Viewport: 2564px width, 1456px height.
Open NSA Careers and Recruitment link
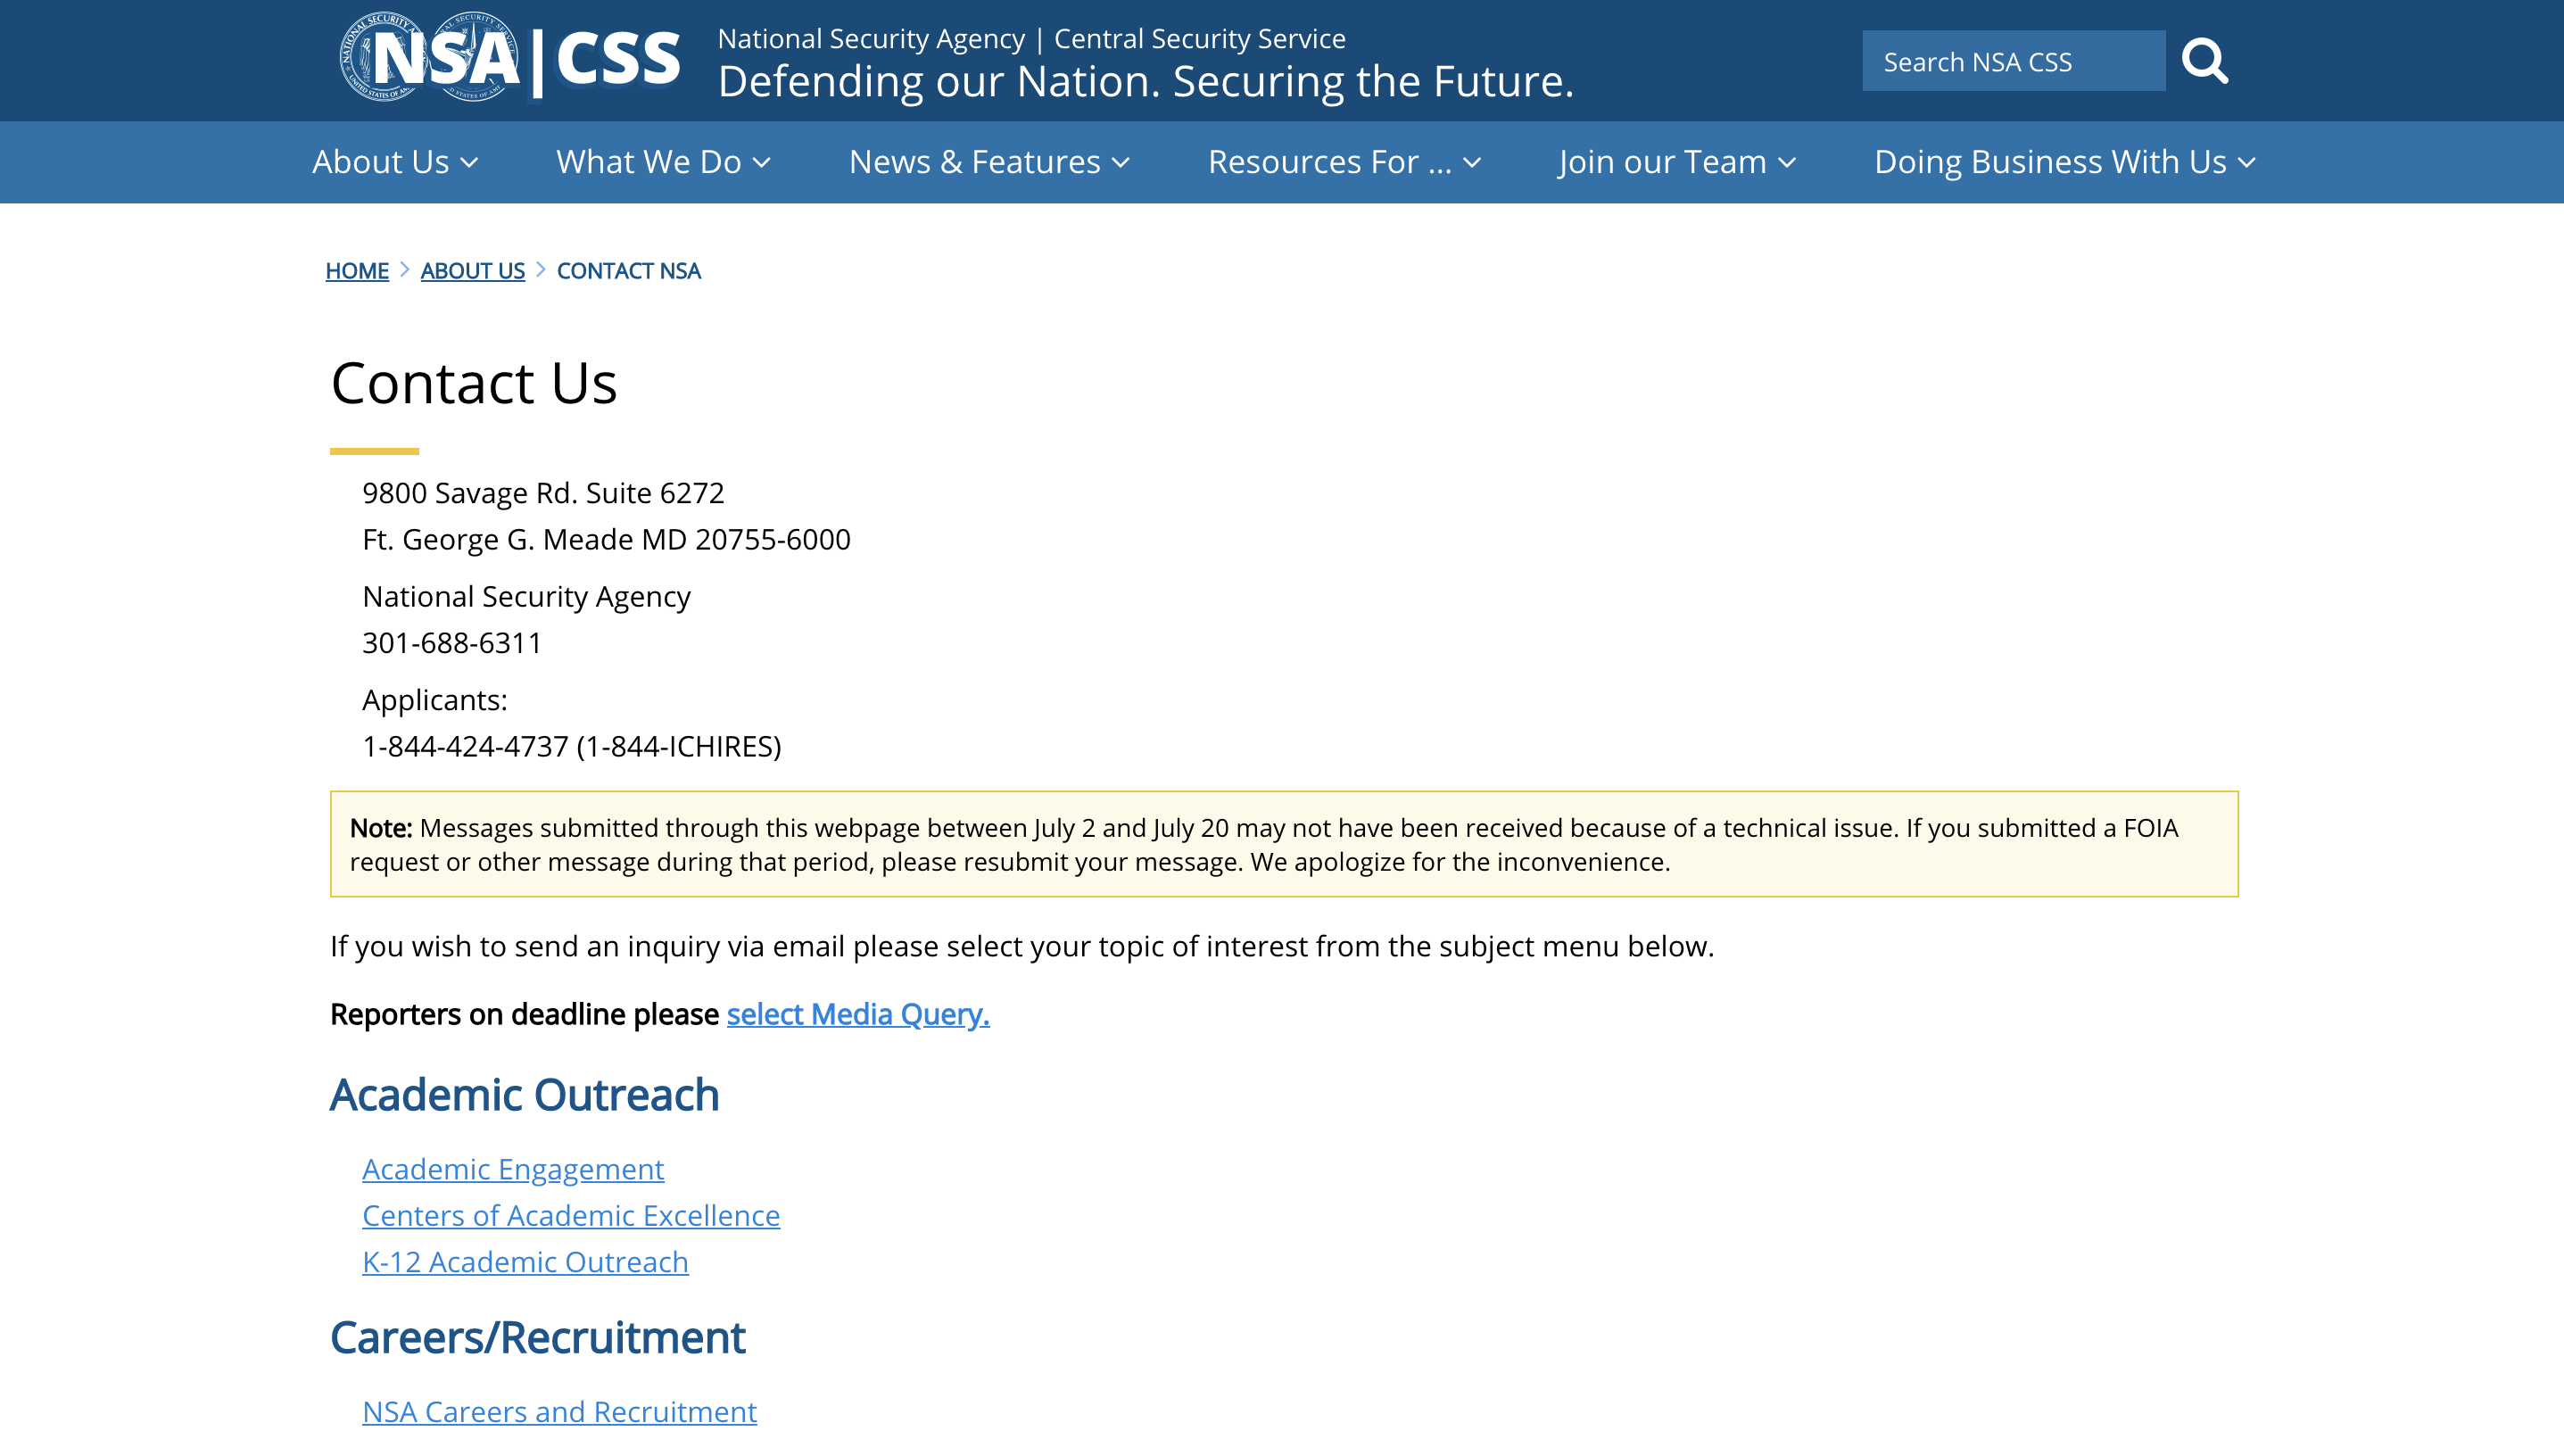point(559,1412)
